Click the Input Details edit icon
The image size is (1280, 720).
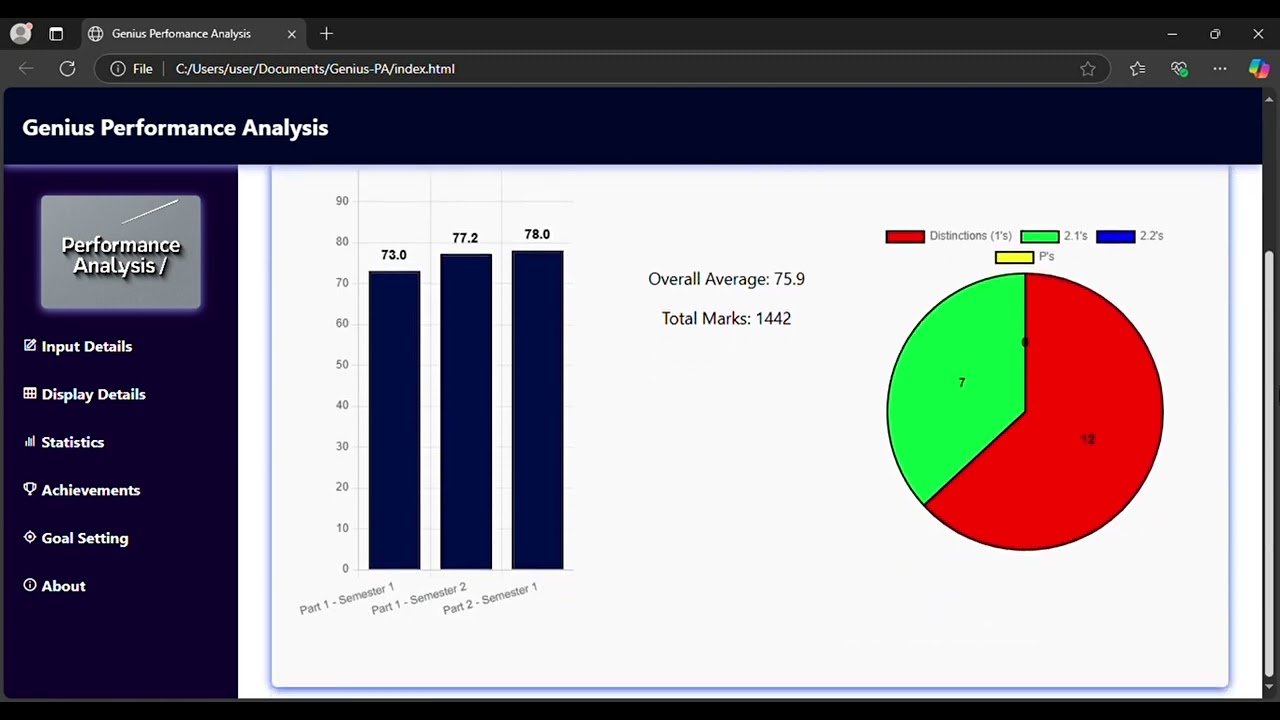pyautogui.click(x=30, y=345)
